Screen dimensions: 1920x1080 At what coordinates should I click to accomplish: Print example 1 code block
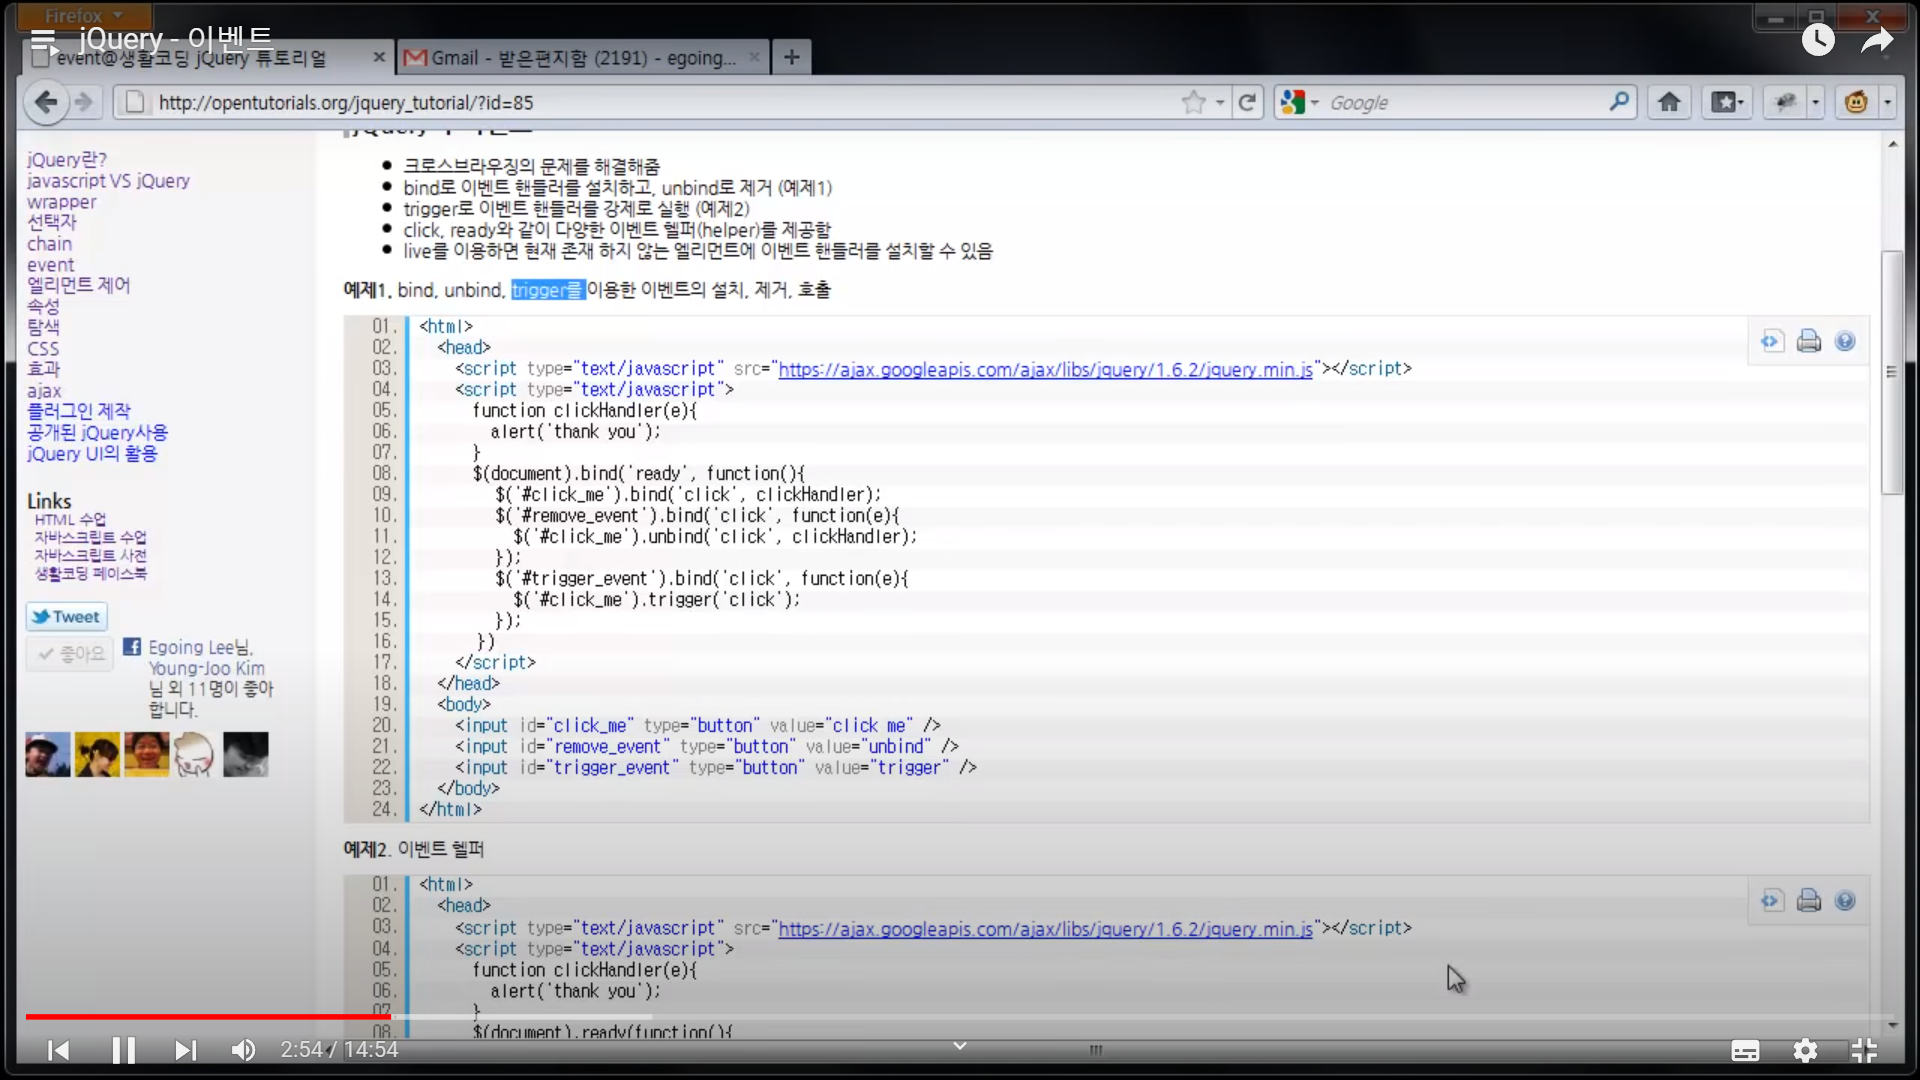[x=1808, y=342]
